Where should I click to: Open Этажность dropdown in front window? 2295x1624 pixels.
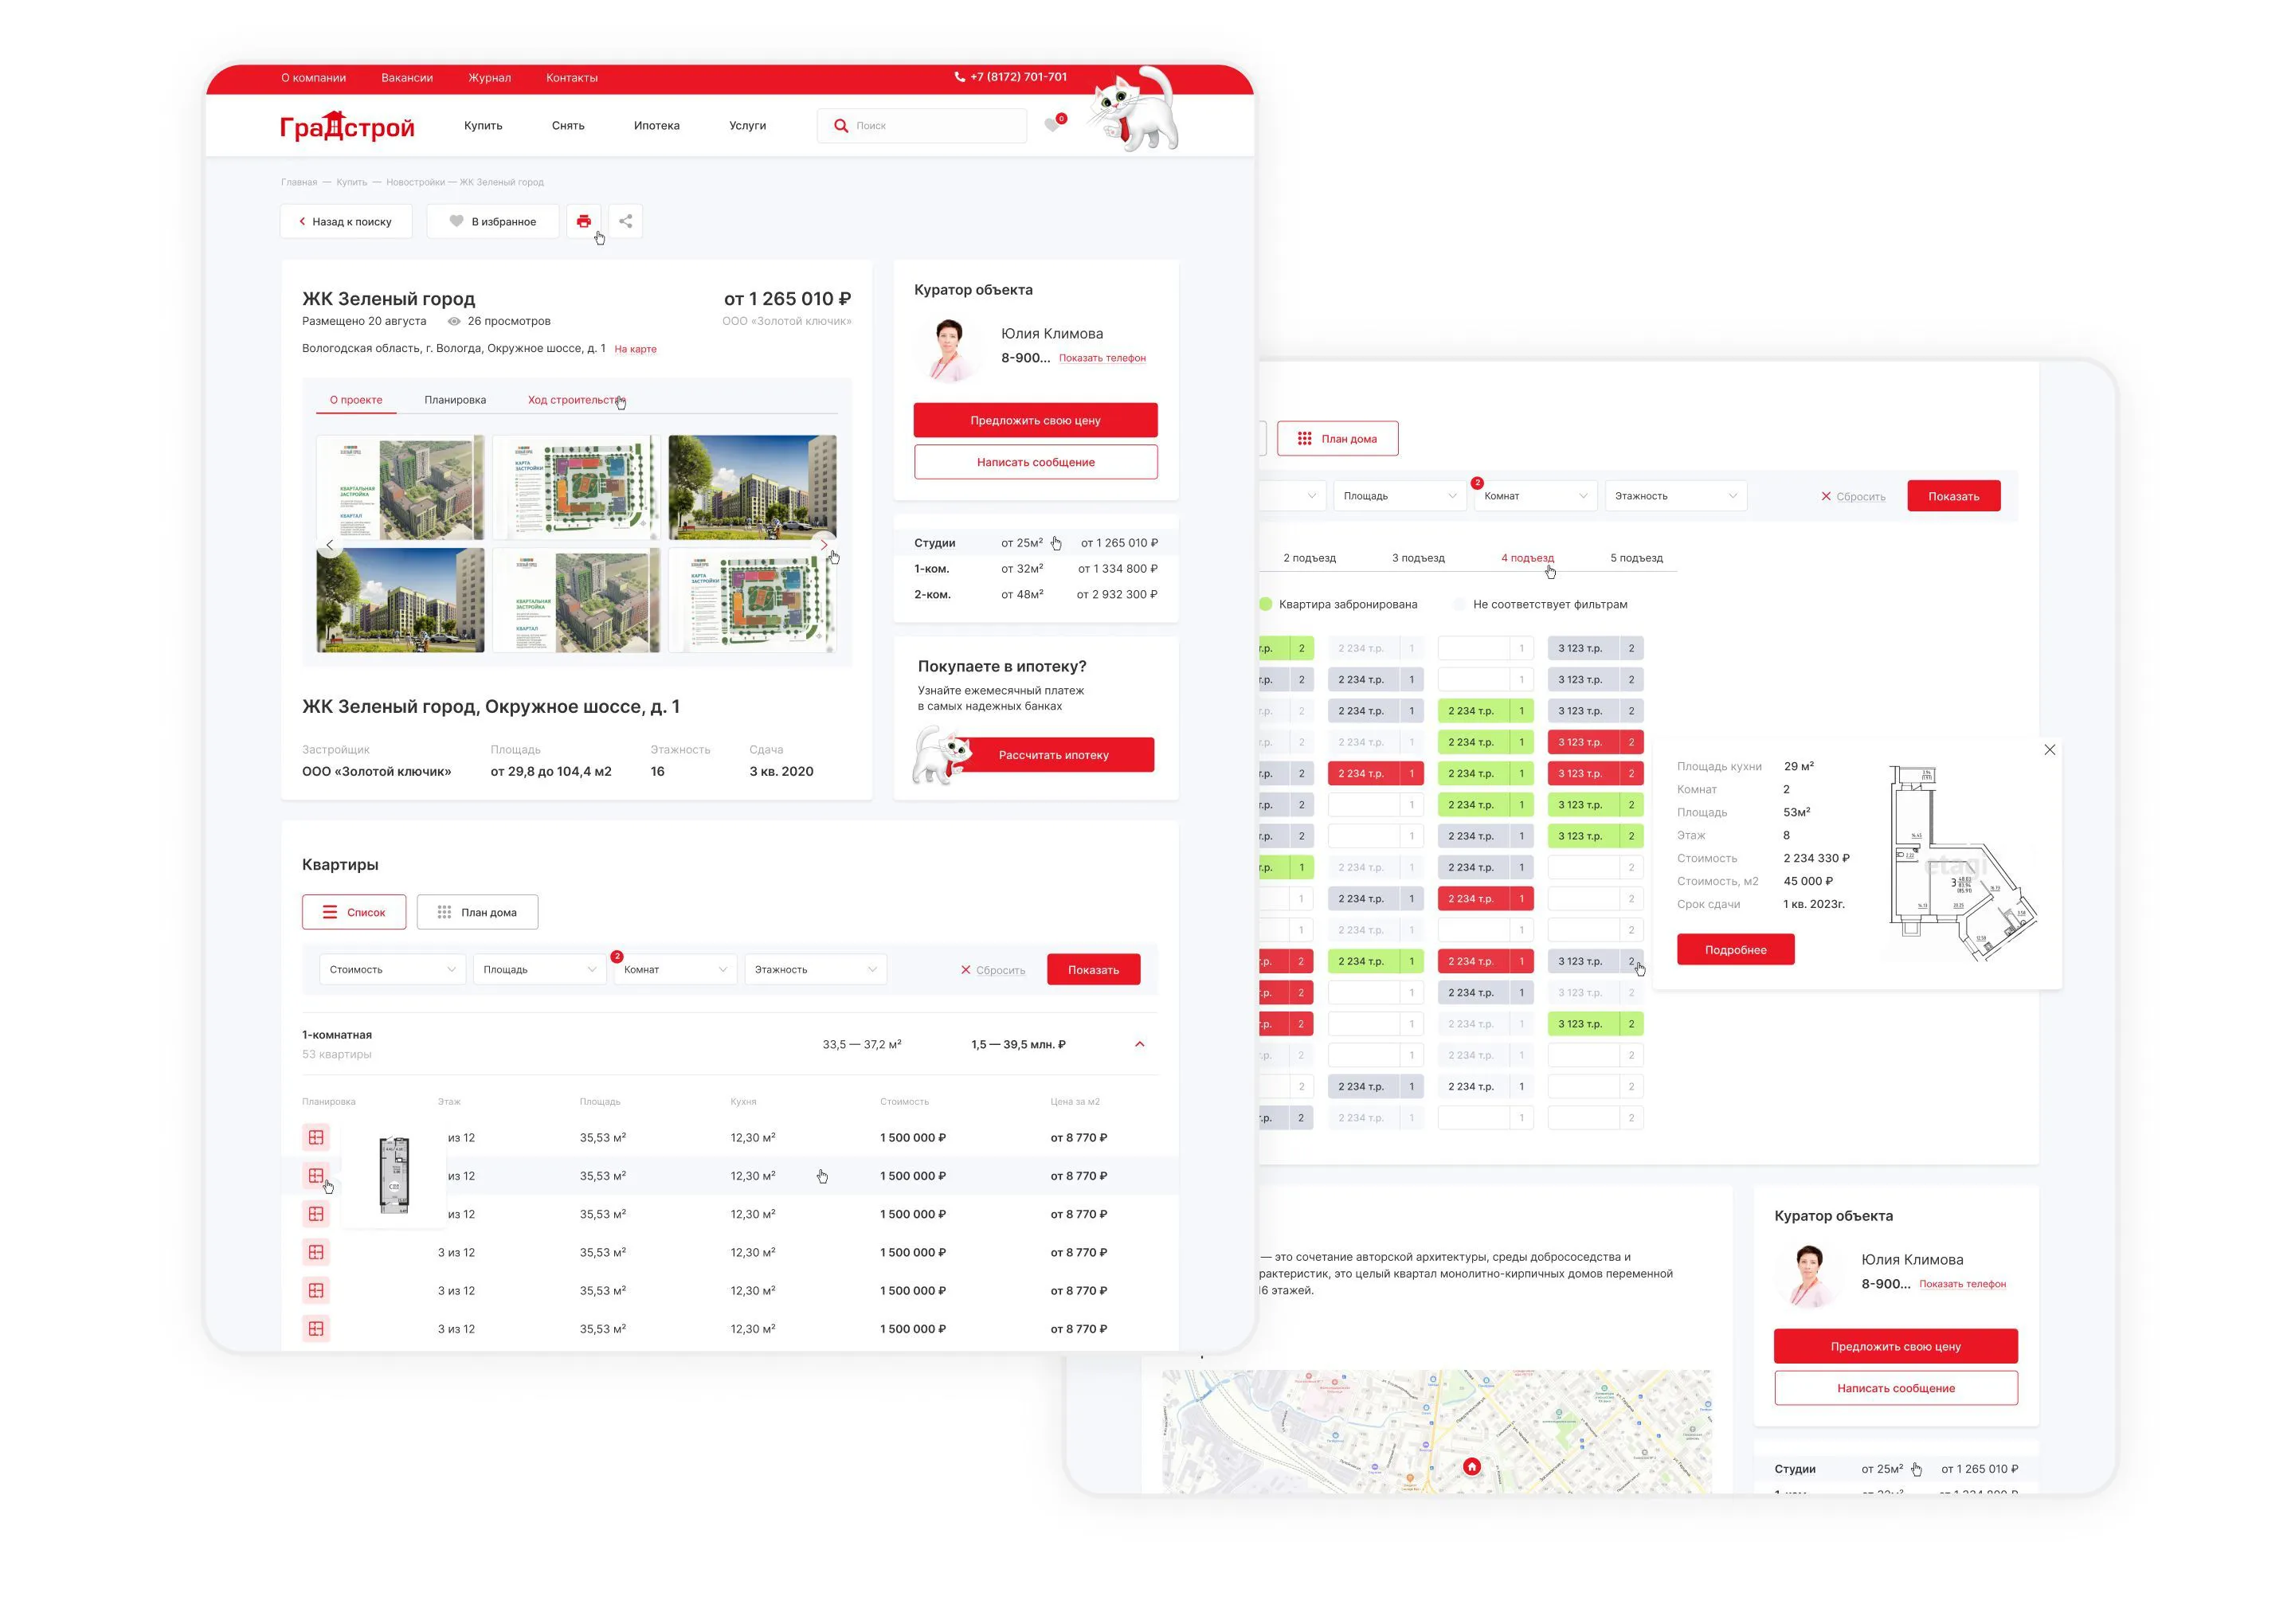tap(815, 969)
